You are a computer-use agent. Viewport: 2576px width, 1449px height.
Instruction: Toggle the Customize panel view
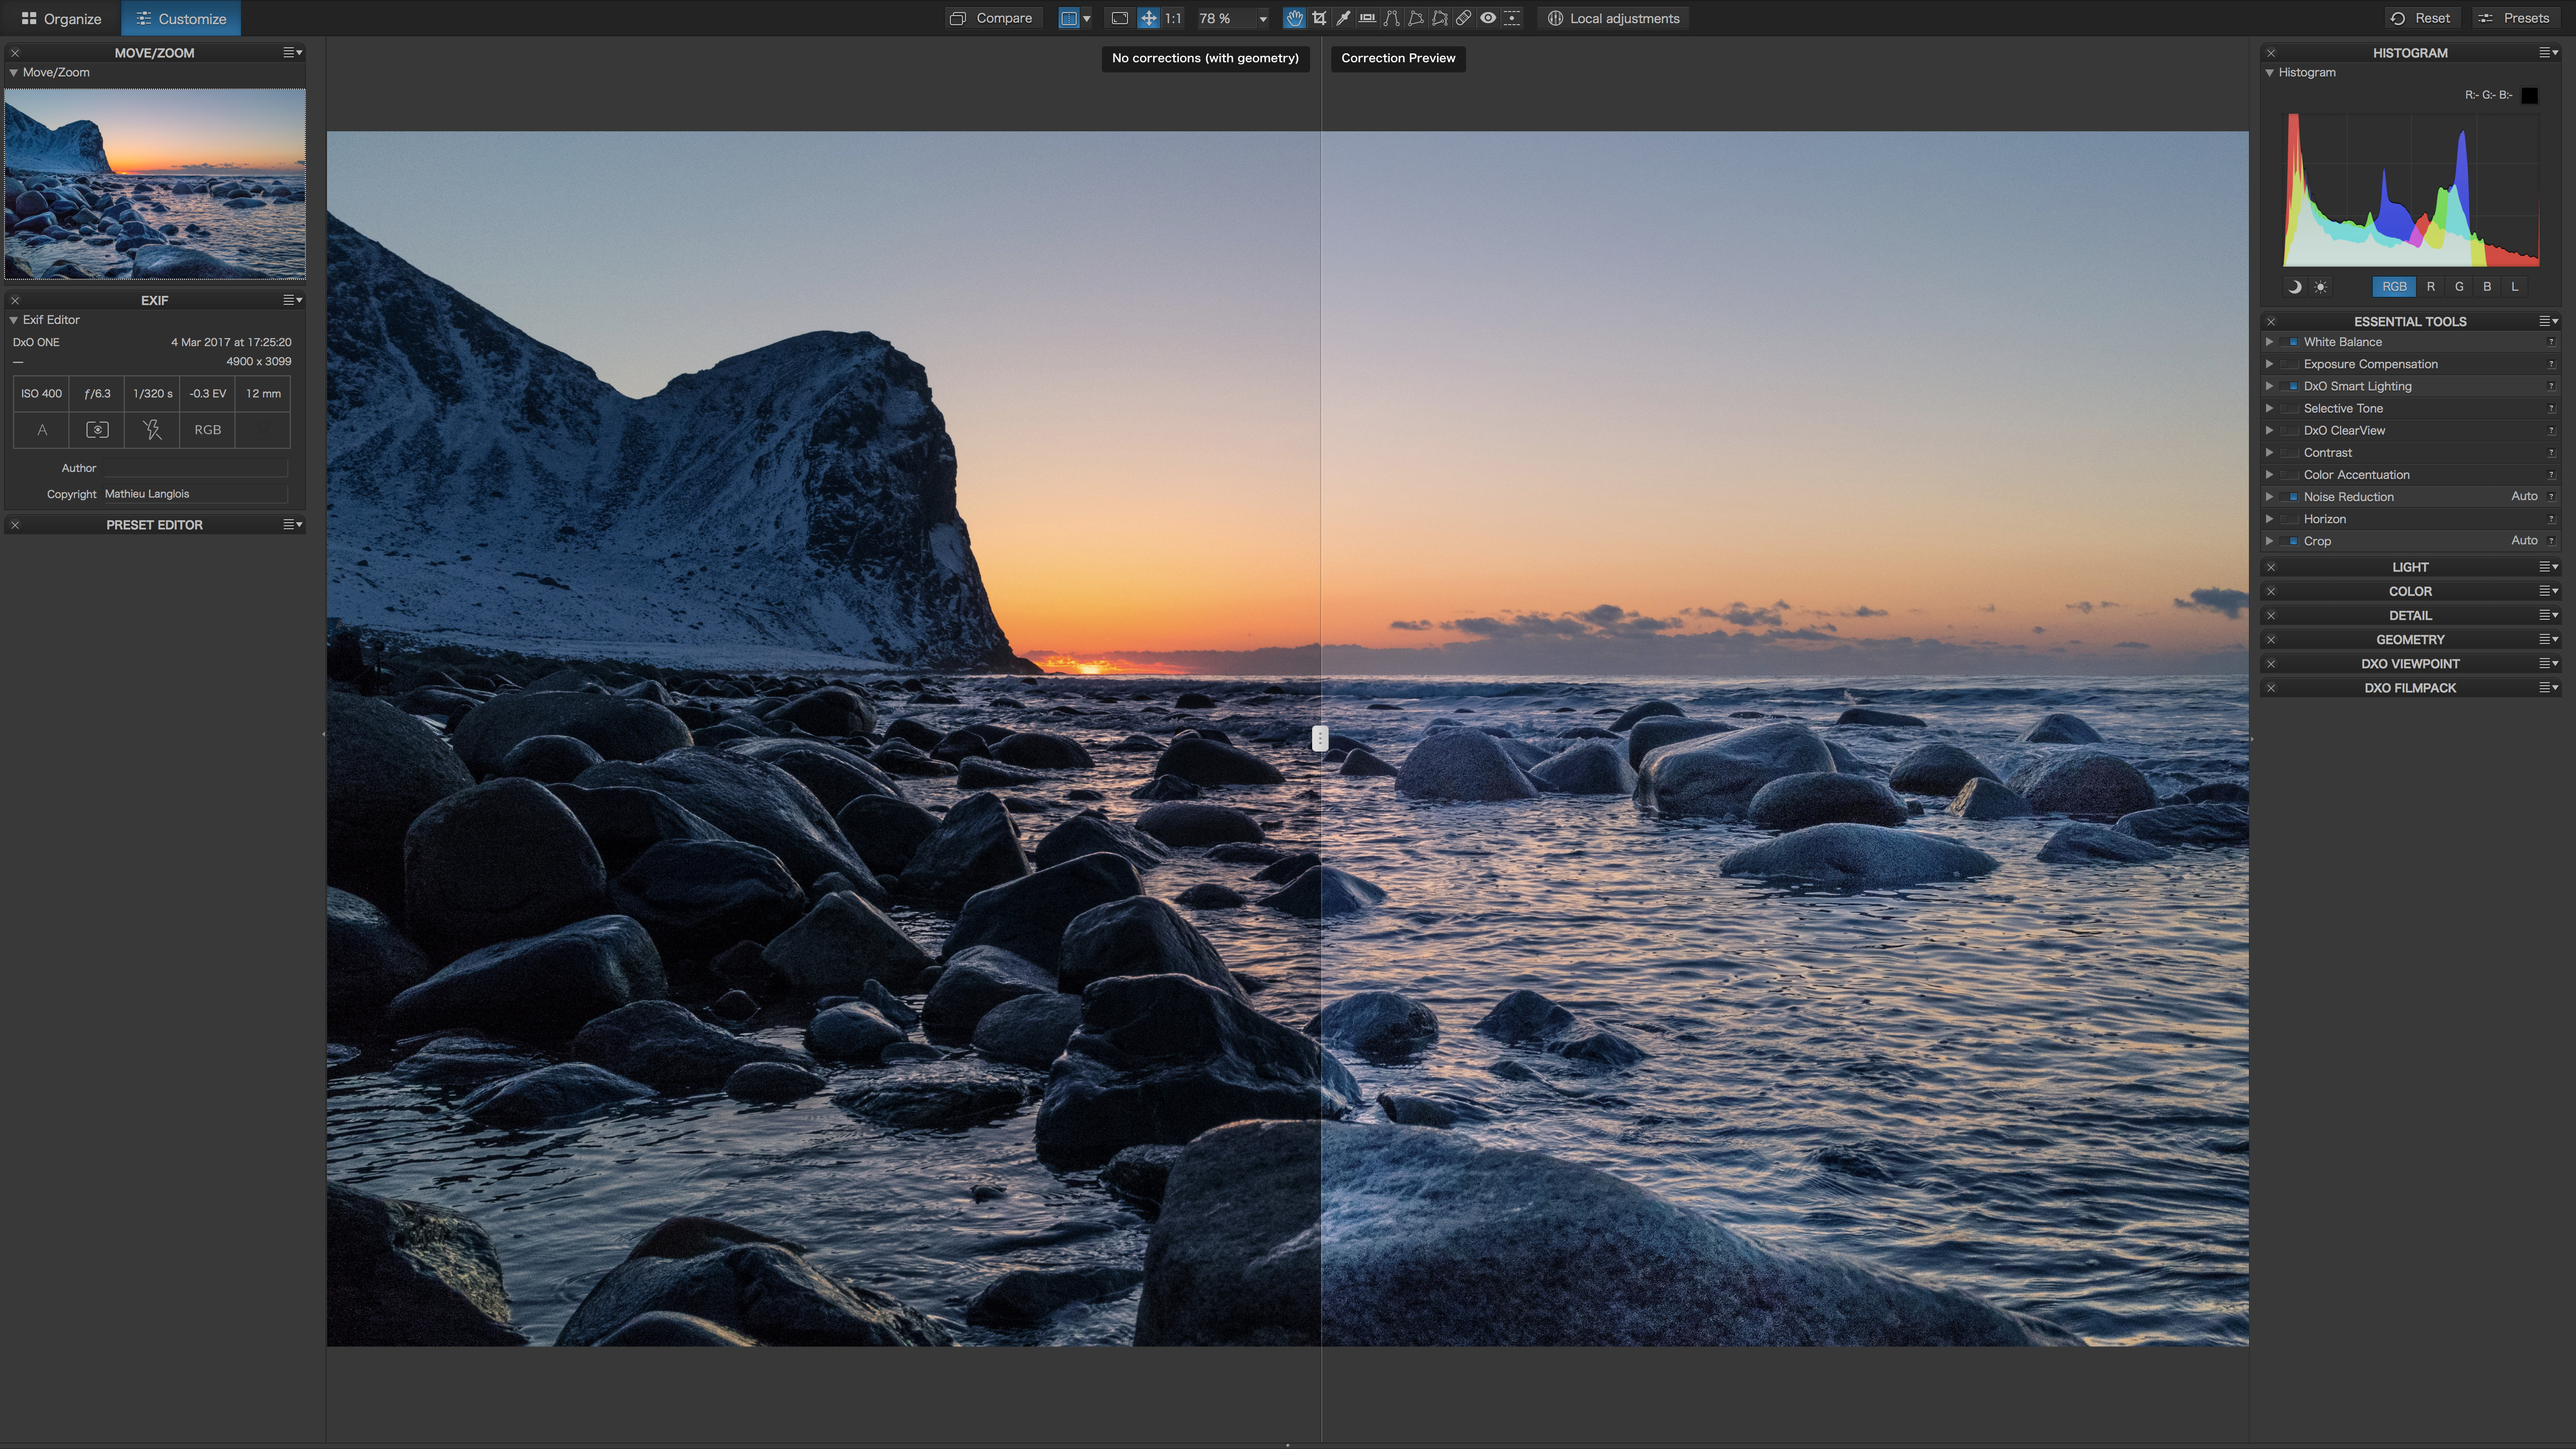pos(179,18)
